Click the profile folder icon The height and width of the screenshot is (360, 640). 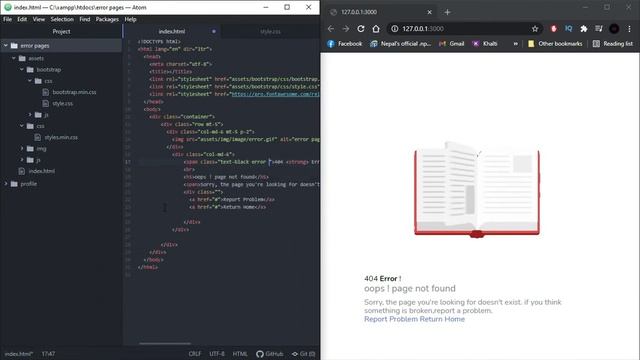(x=14, y=184)
